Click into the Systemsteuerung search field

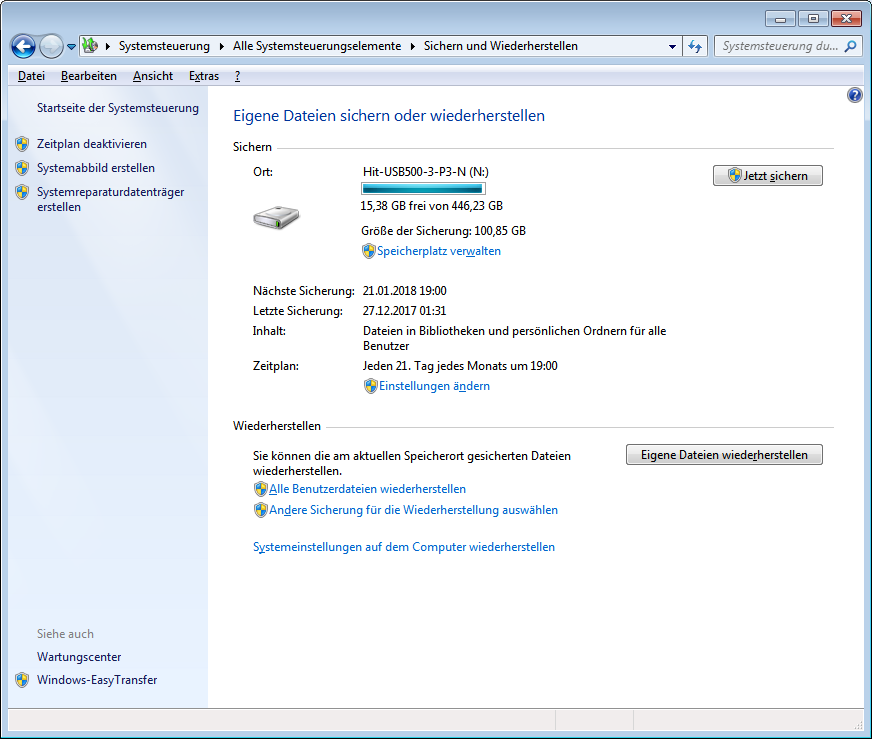click(x=778, y=46)
